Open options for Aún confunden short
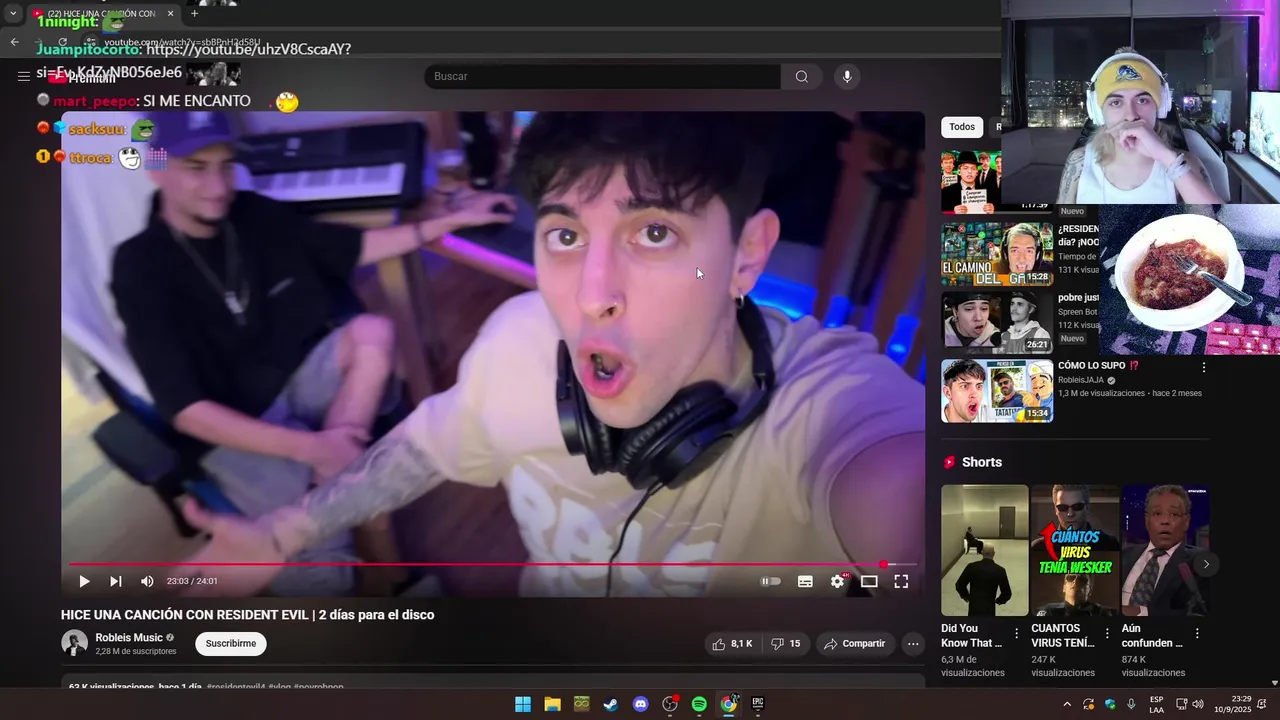 click(1197, 633)
